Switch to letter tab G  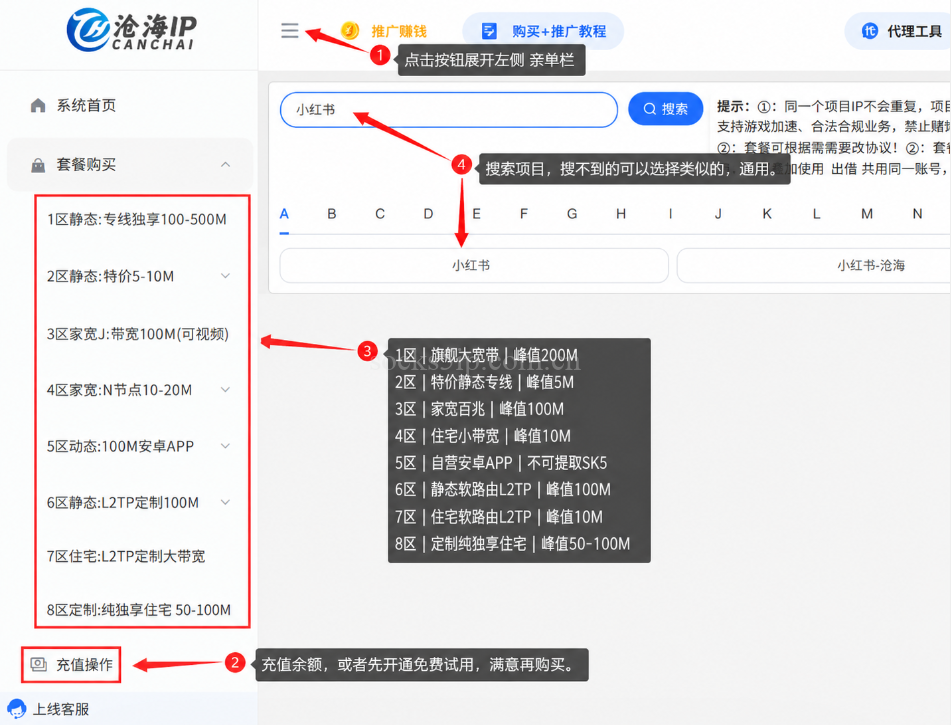[572, 214]
